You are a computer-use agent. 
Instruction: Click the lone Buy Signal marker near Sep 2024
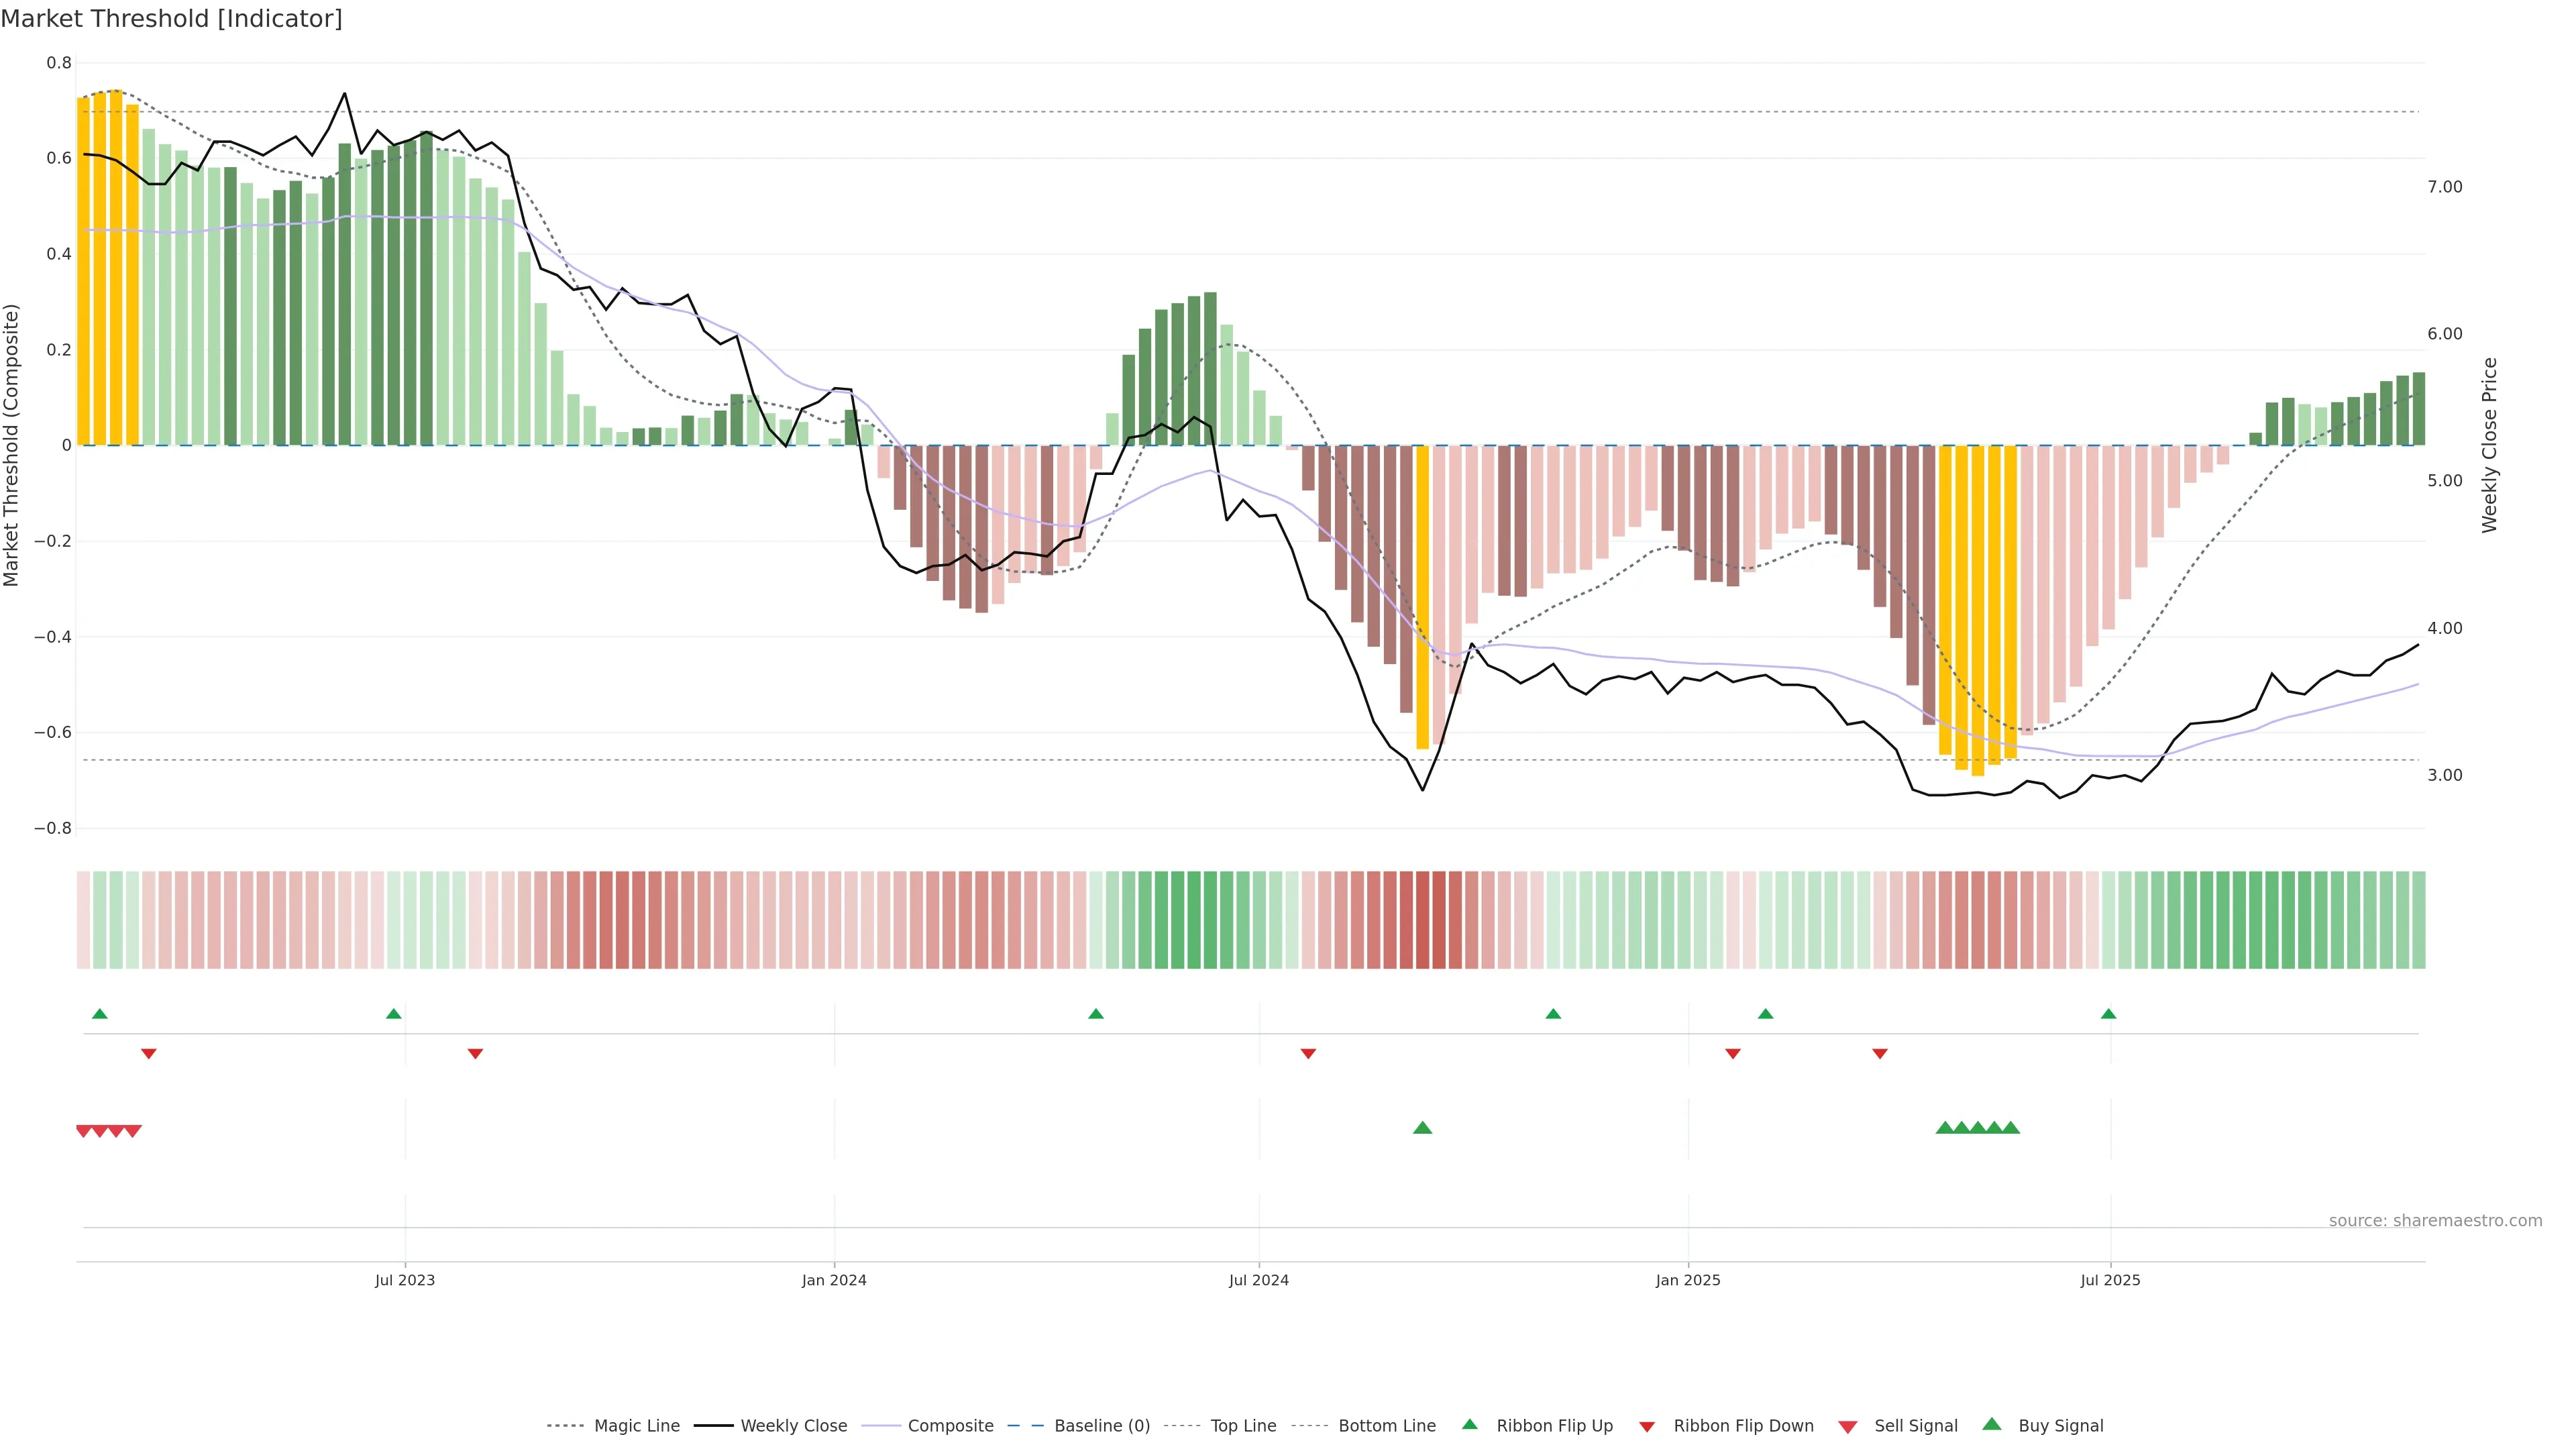pos(1422,1128)
